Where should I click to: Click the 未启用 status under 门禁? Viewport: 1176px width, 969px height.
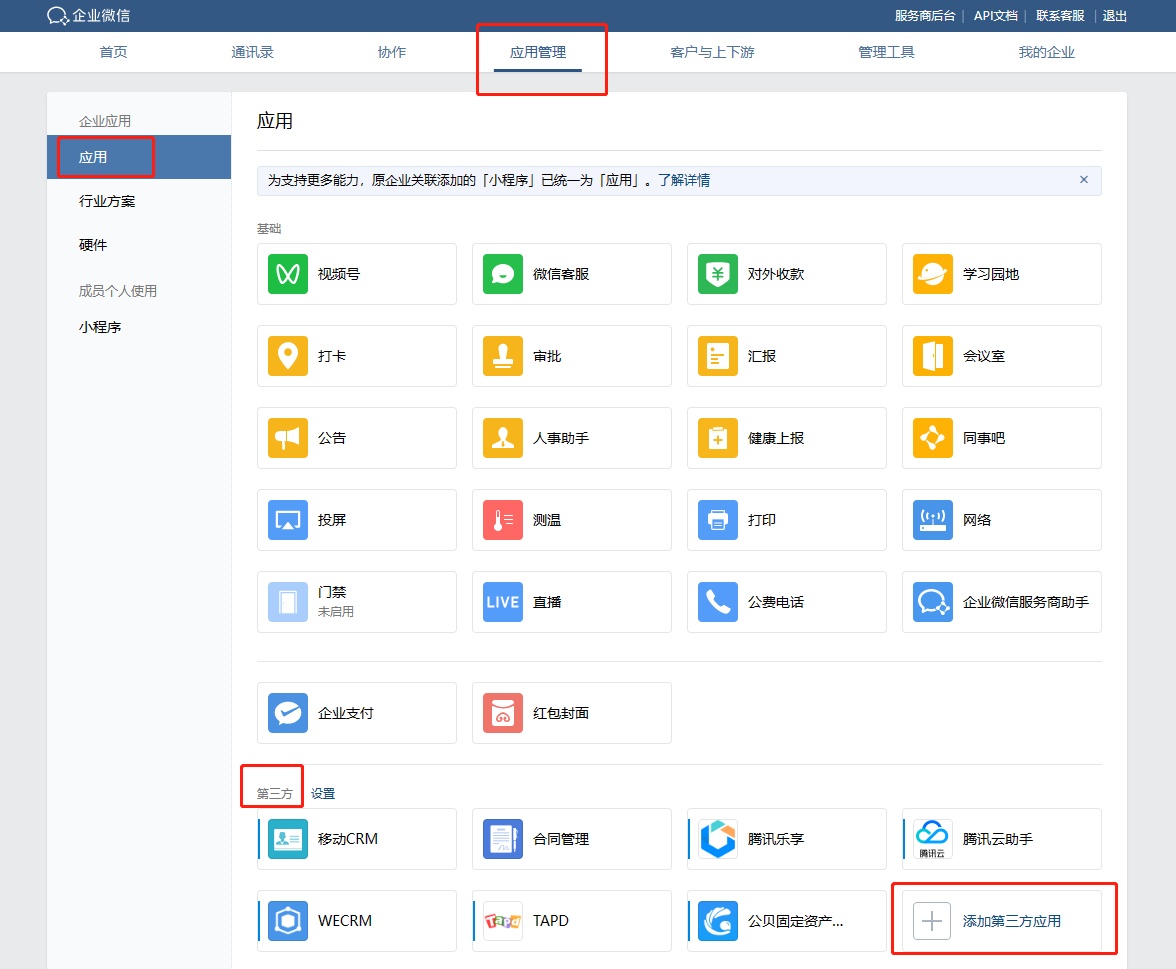[335, 611]
